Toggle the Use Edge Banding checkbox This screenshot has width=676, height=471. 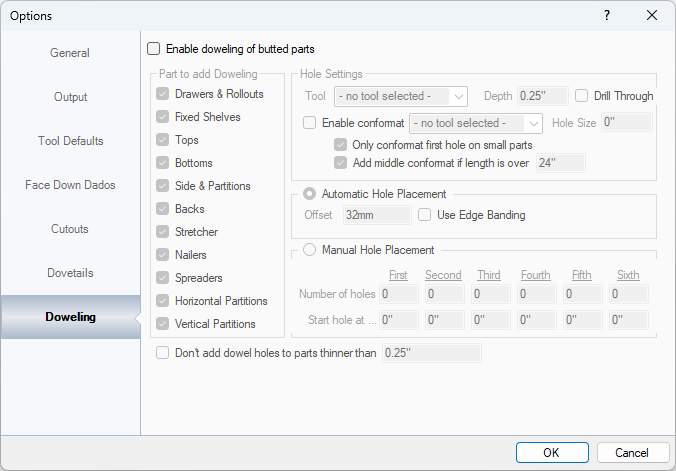pyautogui.click(x=425, y=215)
